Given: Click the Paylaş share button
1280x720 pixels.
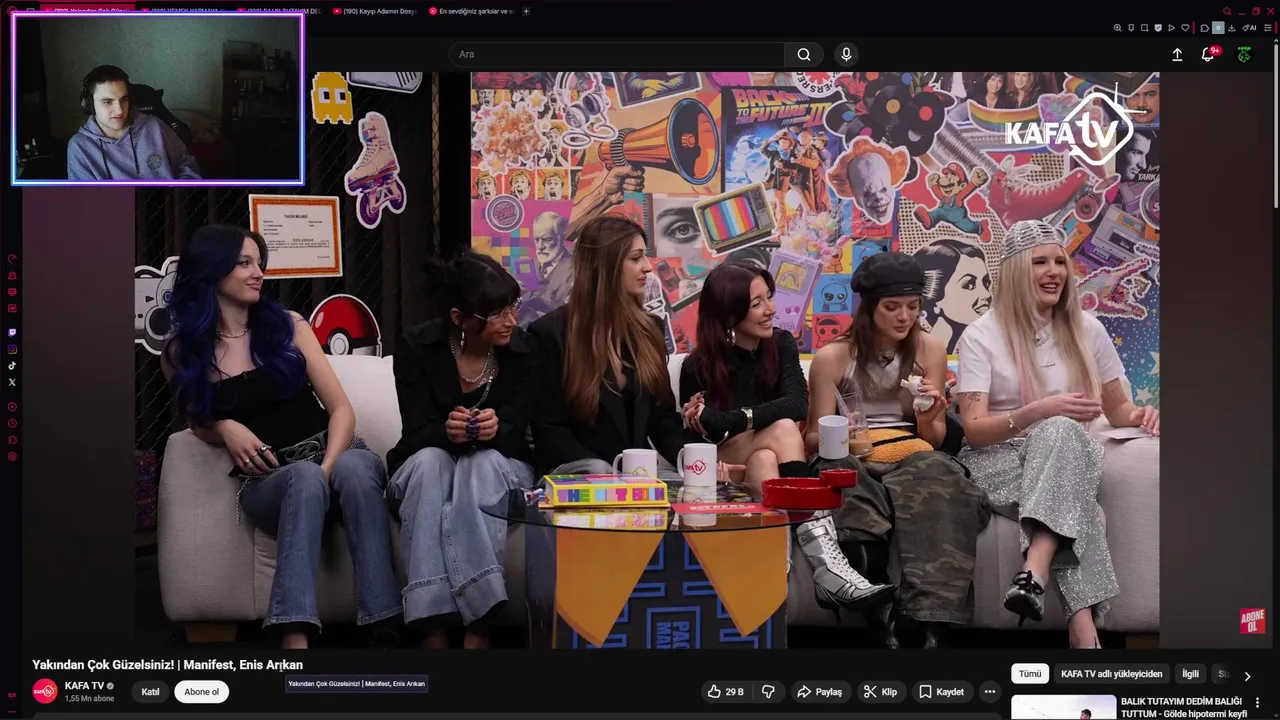Looking at the screenshot, I should 819,691.
